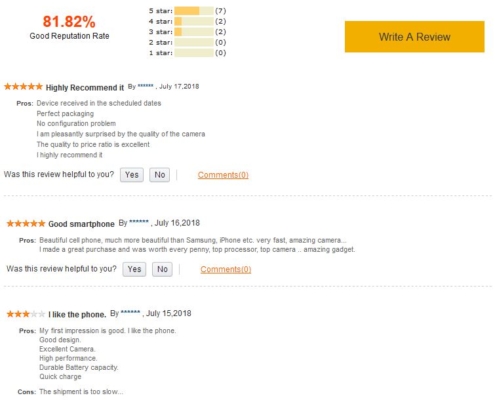The width and height of the screenshot is (495, 400).
Task: Mark Highly Recommend it review as helpful with Yes
Action: click(x=132, y=175)
